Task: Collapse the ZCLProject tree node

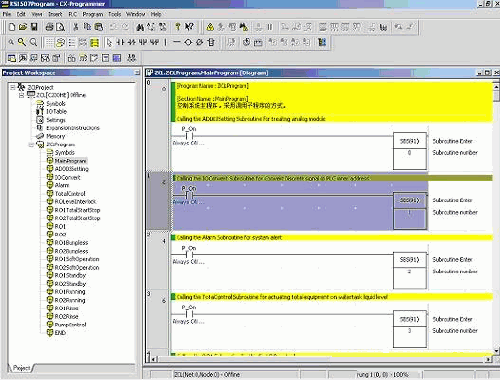Action: click(13, 87)
